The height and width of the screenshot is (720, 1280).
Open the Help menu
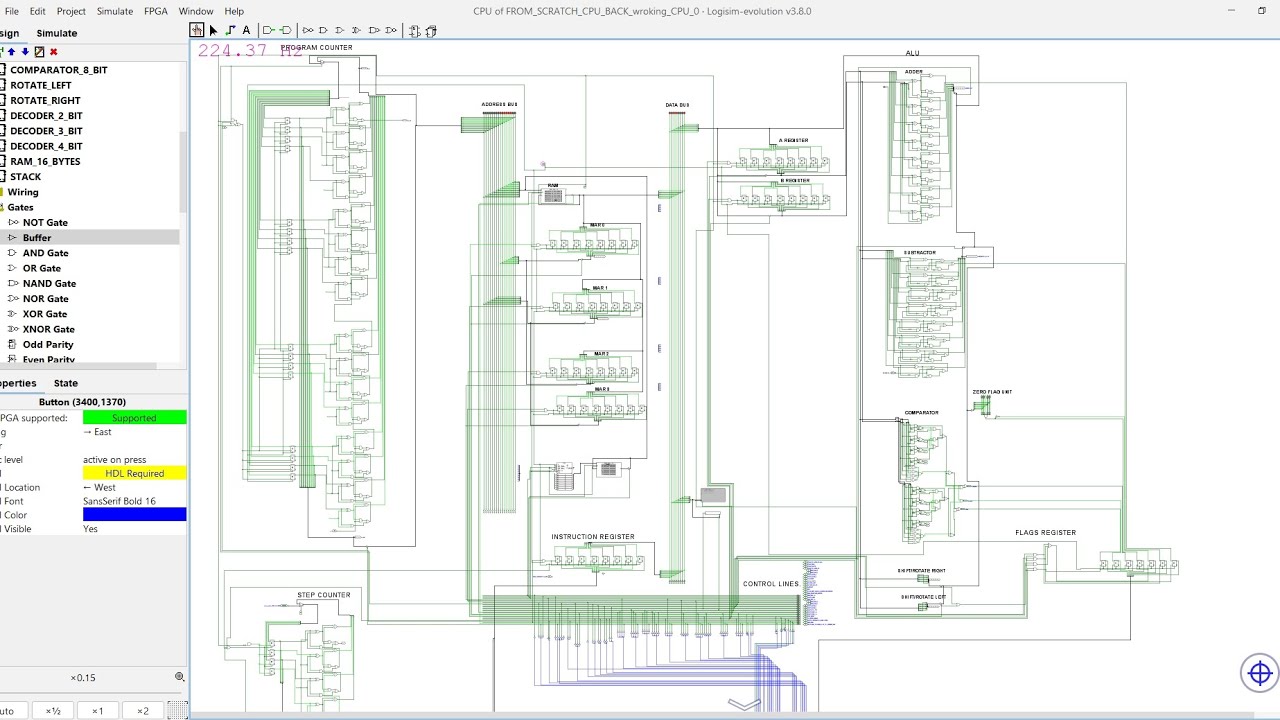(234, 11)
